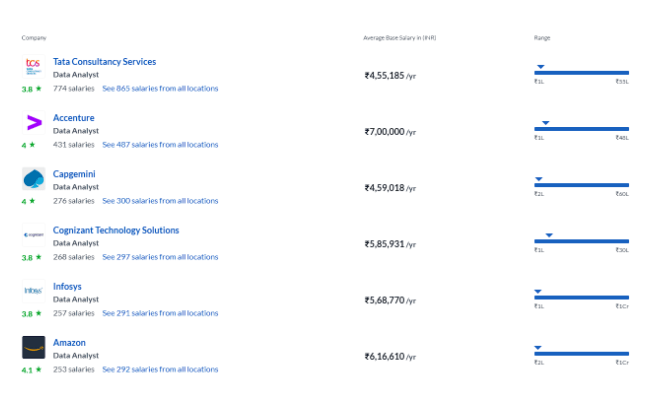Image resolution: width=665 pixels, height=401 pixels.
Task: Click the Infosys company logo
Action: click(33, 291)
